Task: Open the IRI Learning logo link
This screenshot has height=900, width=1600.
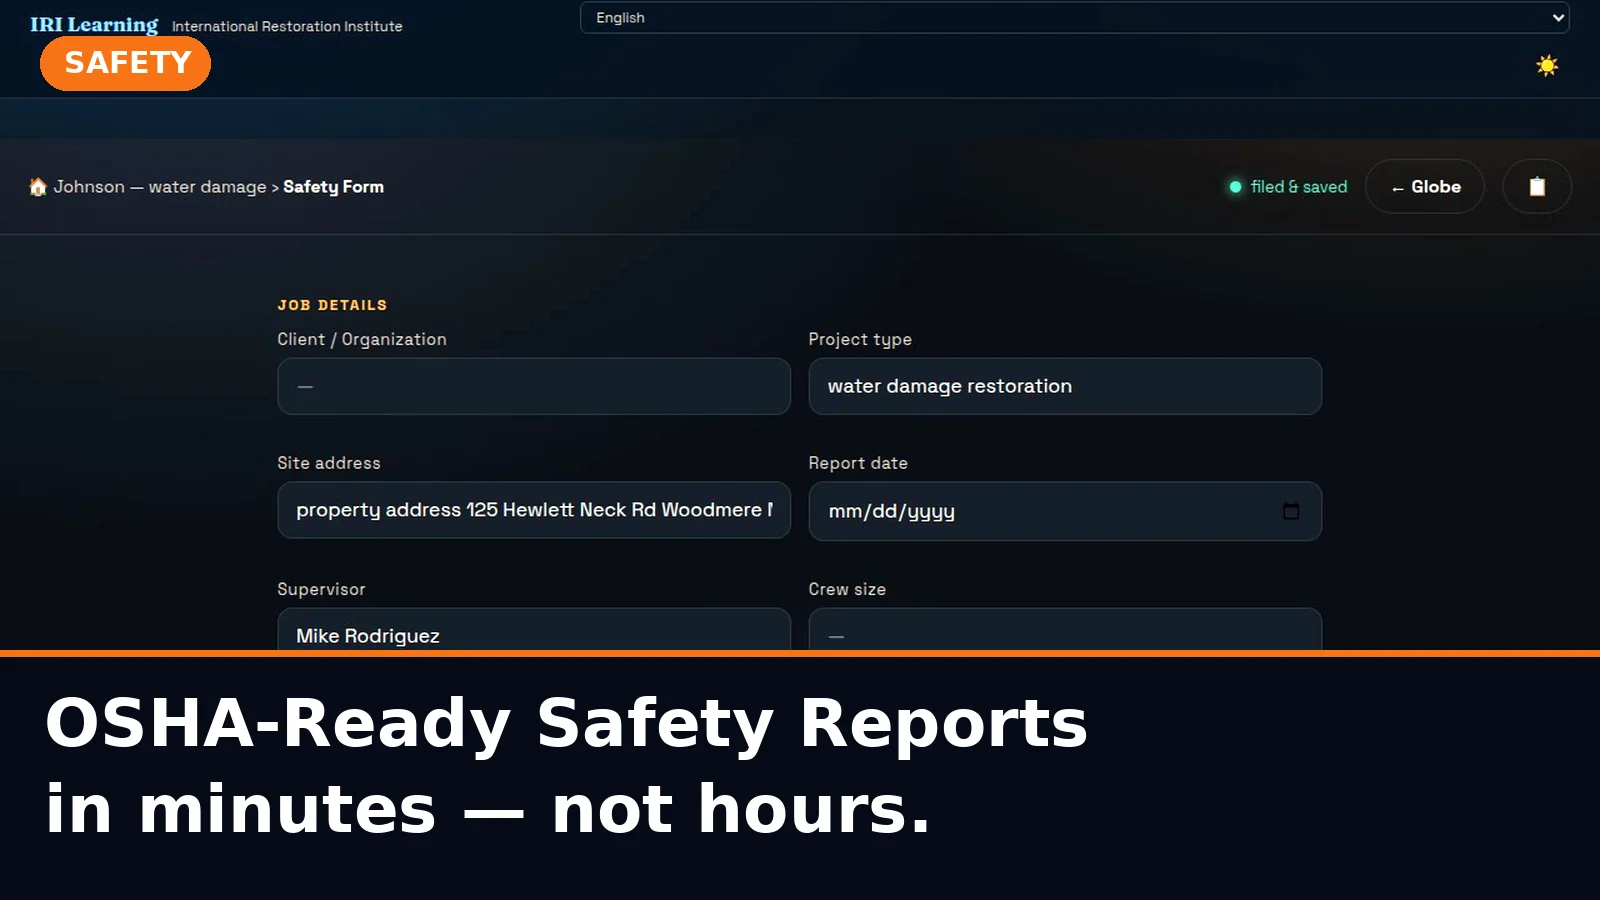Action: click(x=94, y=24)
